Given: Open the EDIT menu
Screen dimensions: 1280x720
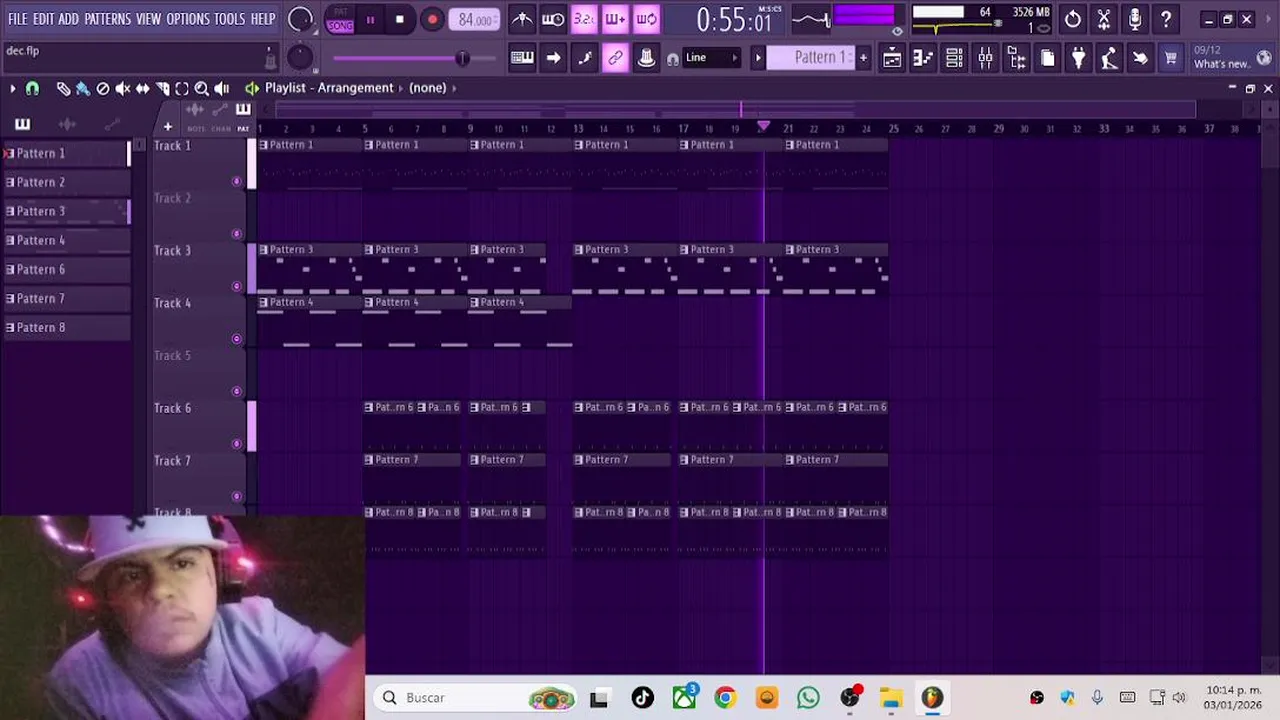Looking at the screenshot, I should 43,19.
